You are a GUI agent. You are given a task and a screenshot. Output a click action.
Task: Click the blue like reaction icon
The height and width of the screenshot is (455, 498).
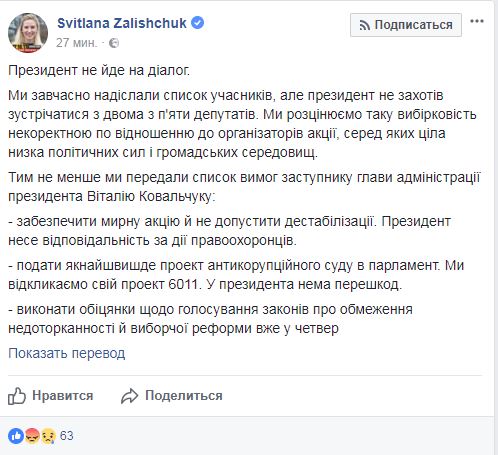16,436
